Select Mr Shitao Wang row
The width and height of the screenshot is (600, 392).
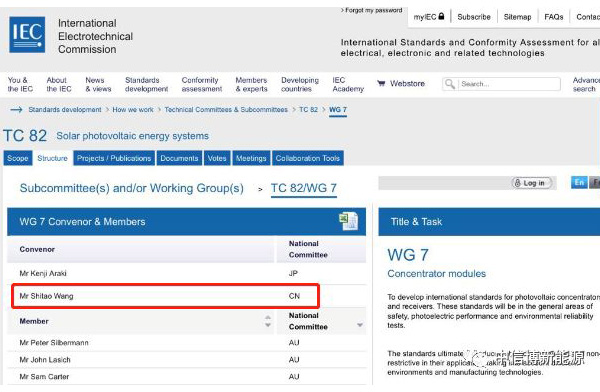186,296
